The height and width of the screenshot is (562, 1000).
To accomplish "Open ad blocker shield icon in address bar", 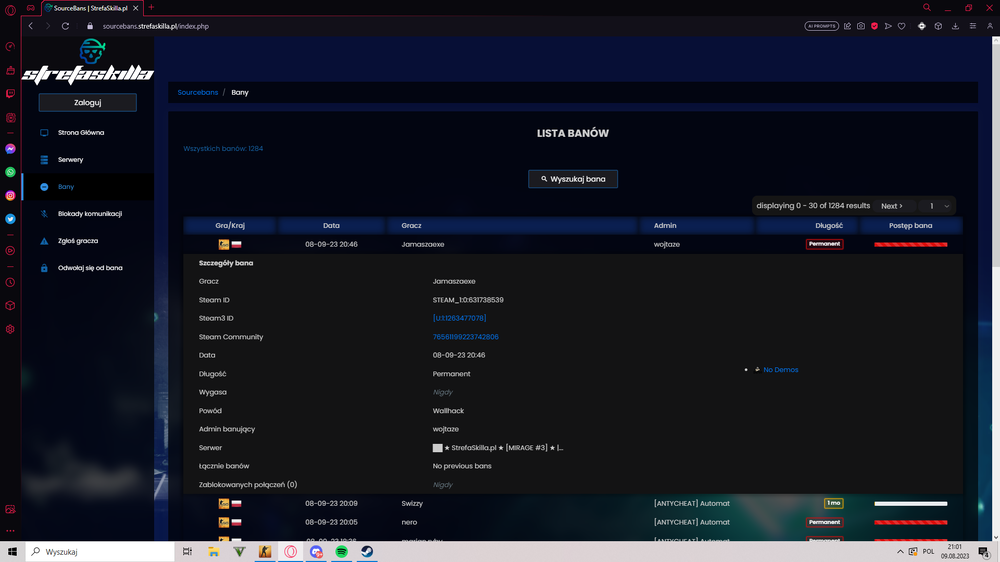I will (x=874, y=26).
